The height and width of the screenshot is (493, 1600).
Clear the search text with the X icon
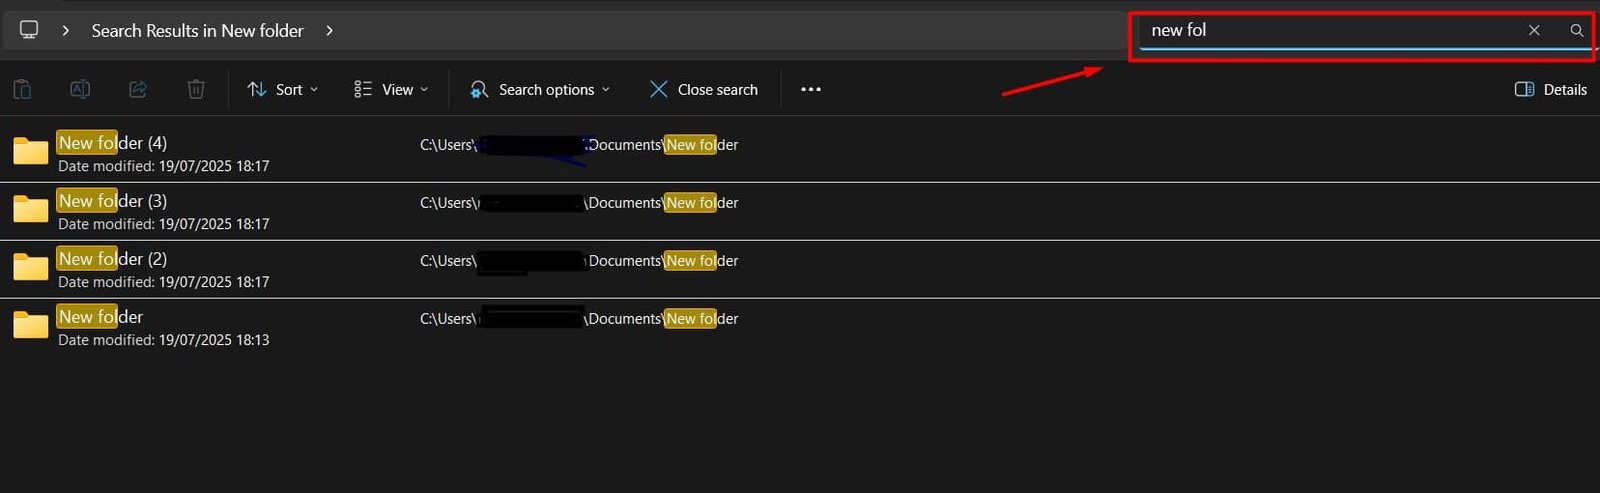pyautogui.click(x=1534, y=31)
